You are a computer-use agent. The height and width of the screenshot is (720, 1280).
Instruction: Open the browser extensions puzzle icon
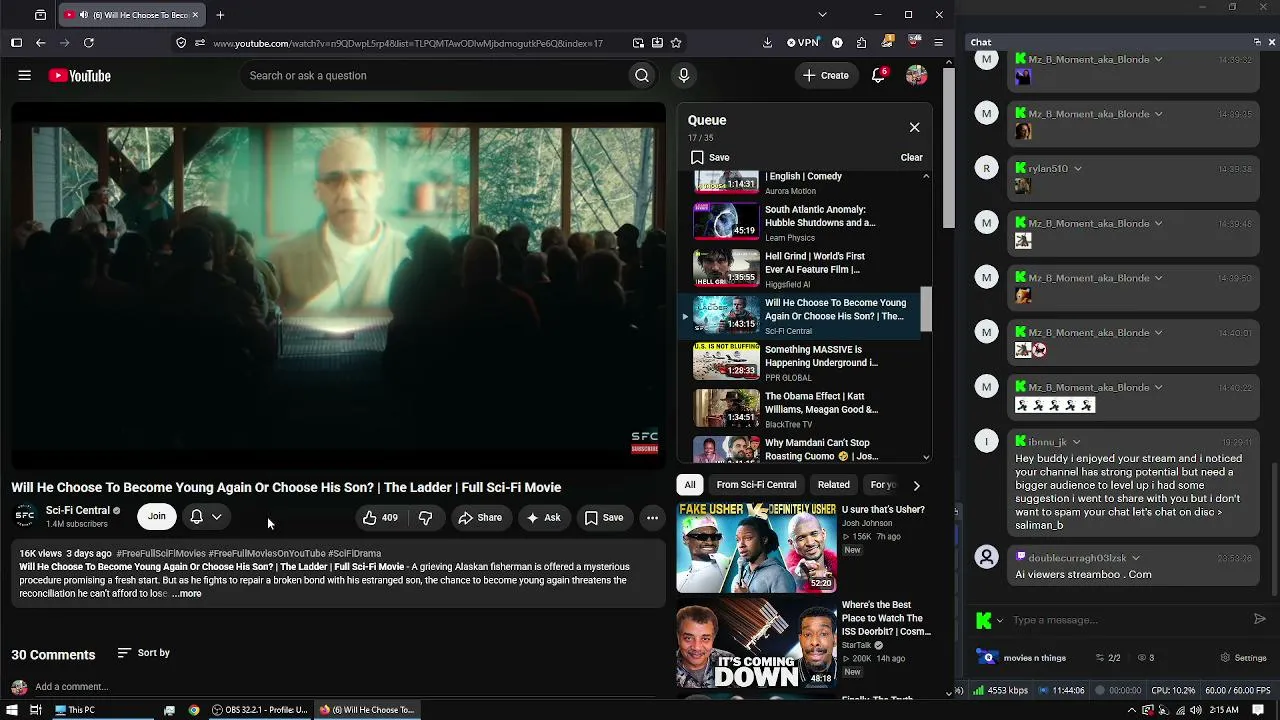click(861, 43)
